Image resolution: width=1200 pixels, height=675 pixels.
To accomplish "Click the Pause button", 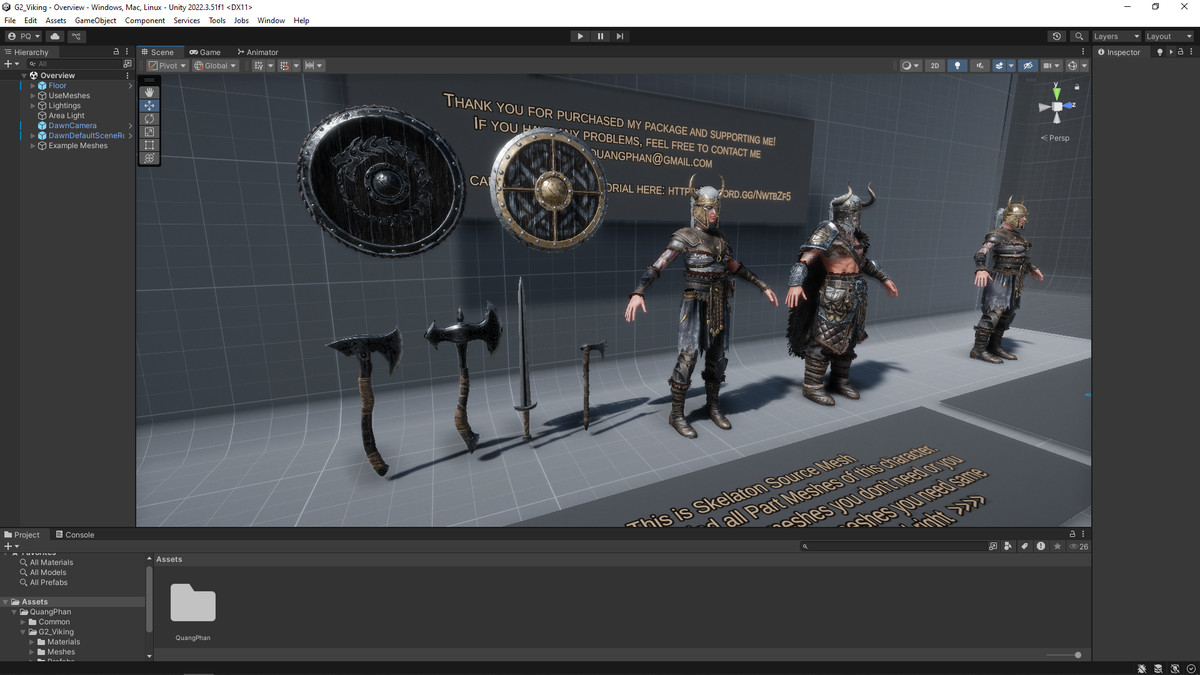I will coord(600,36).
